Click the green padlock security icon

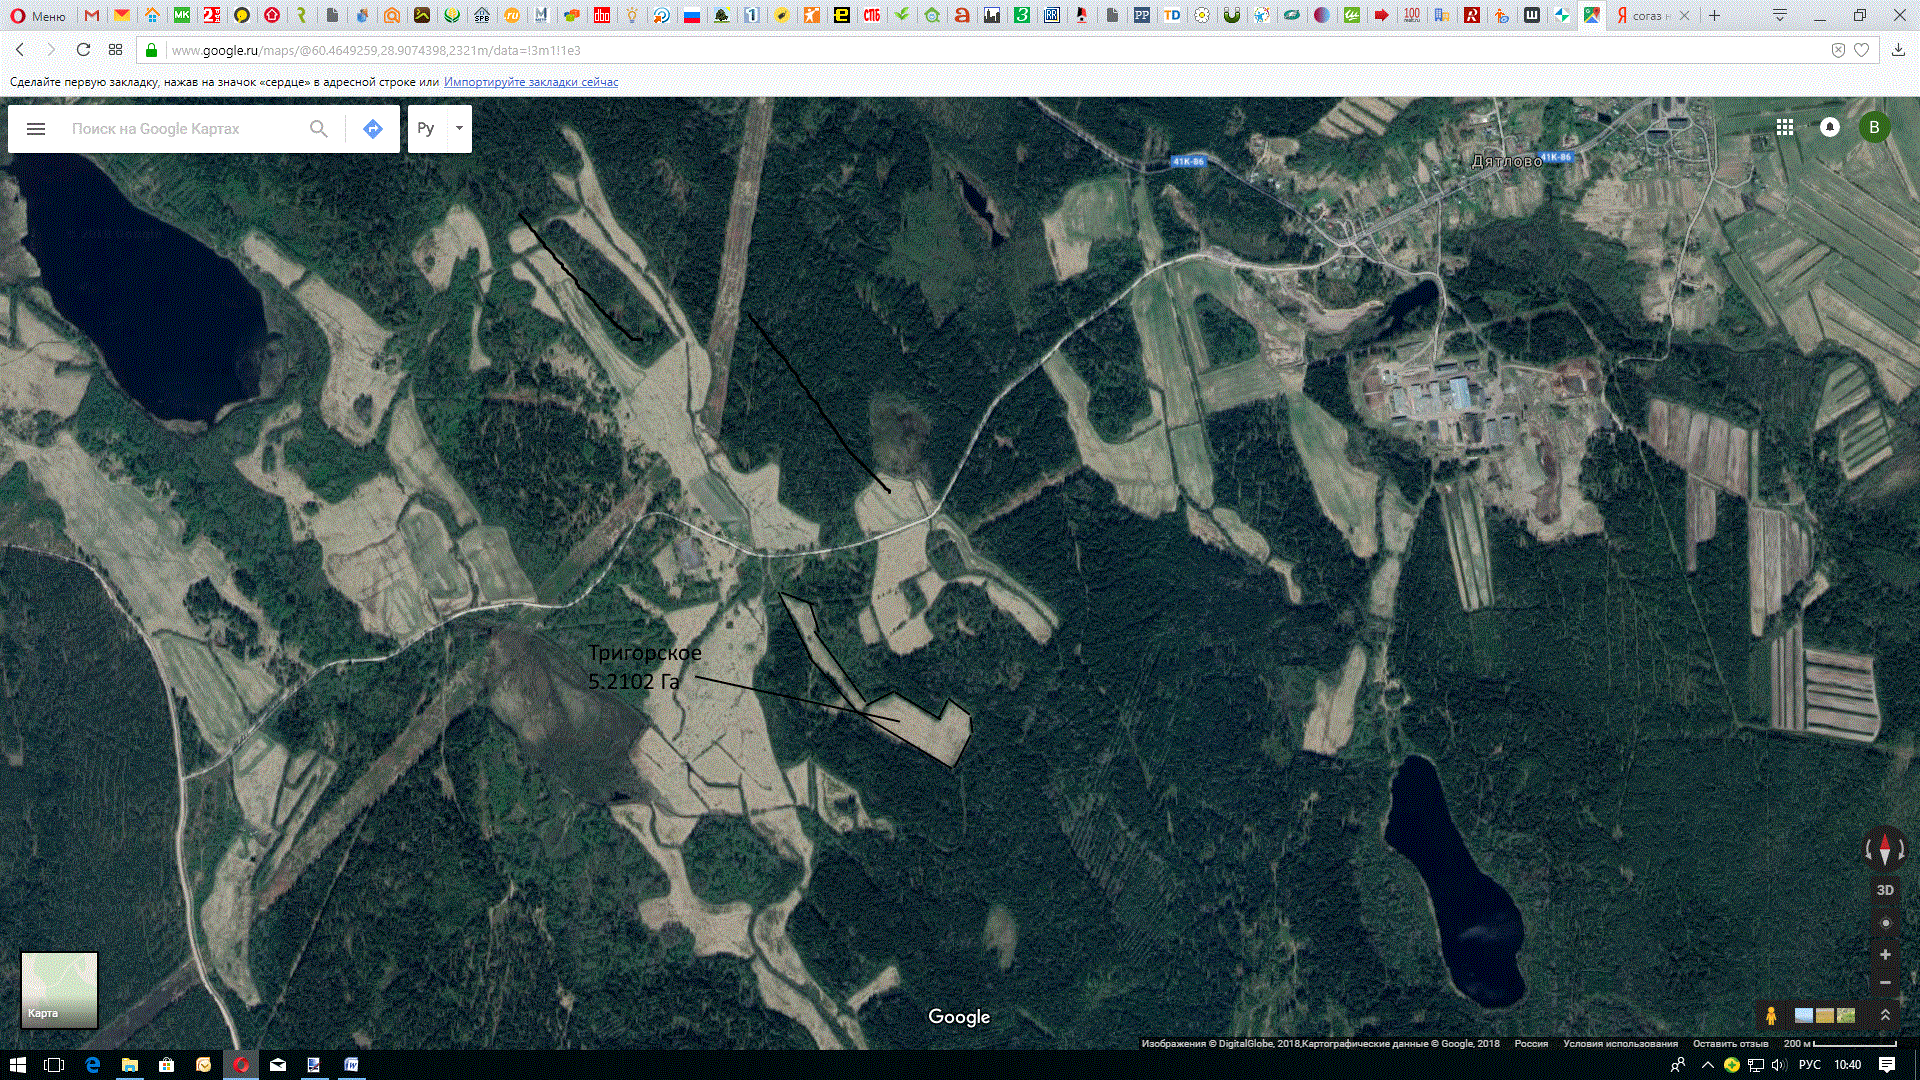152,50
